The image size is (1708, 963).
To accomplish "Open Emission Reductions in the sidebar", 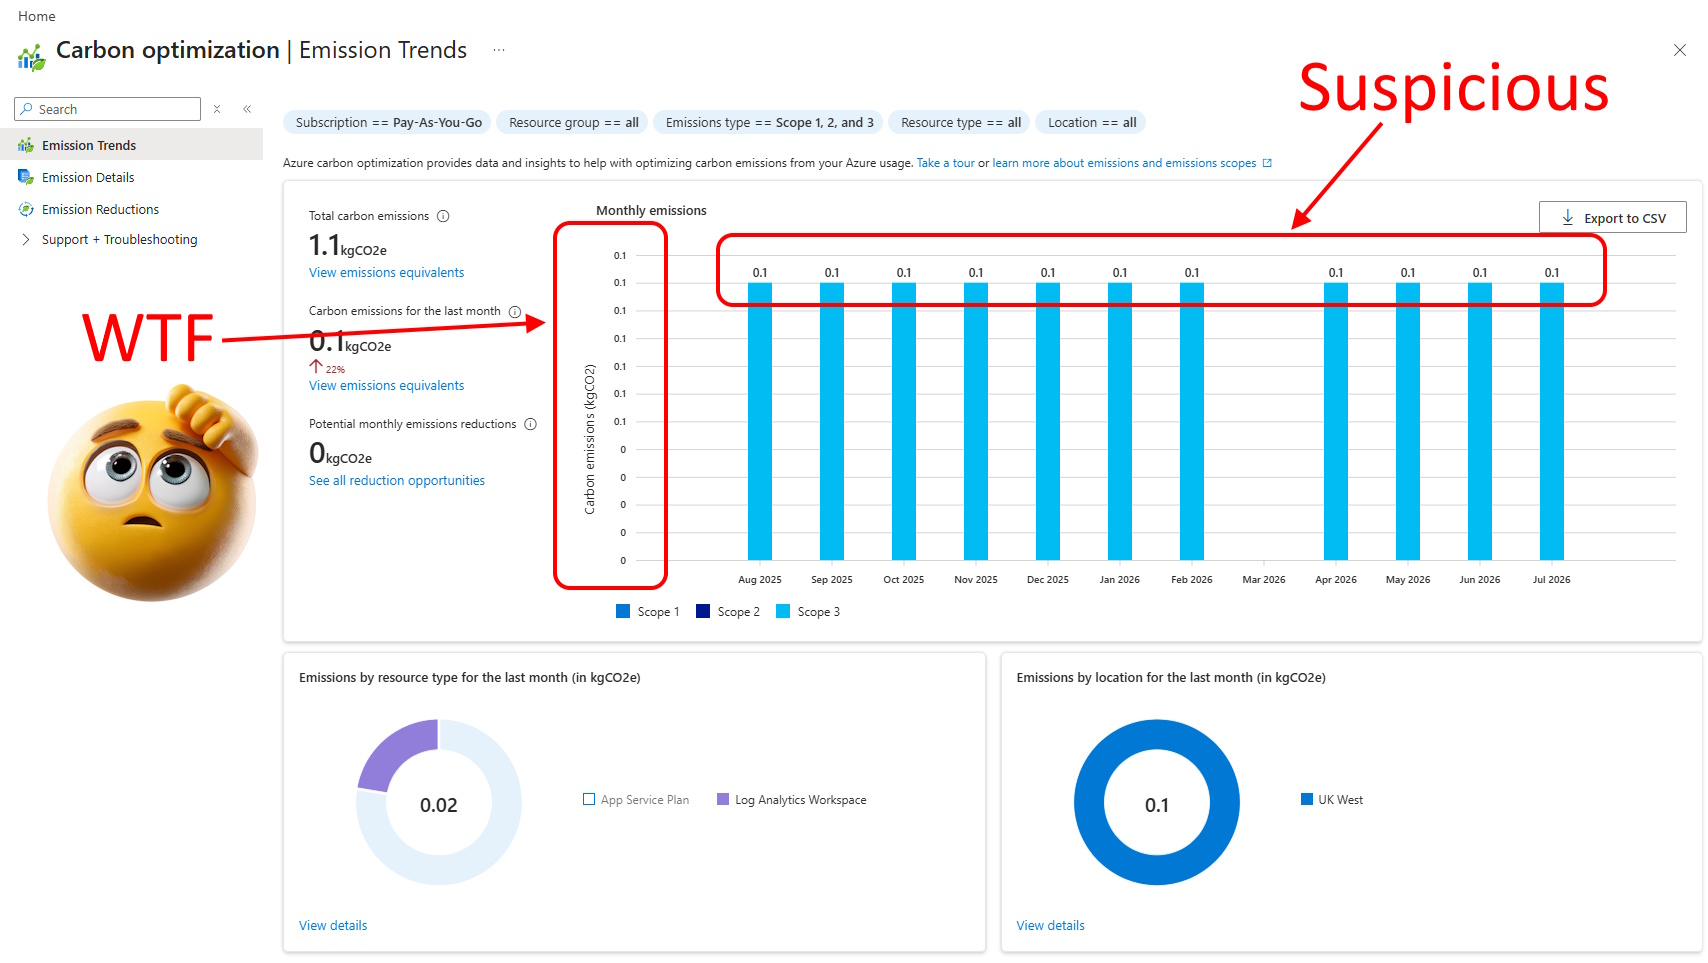I will pos(100,210).
